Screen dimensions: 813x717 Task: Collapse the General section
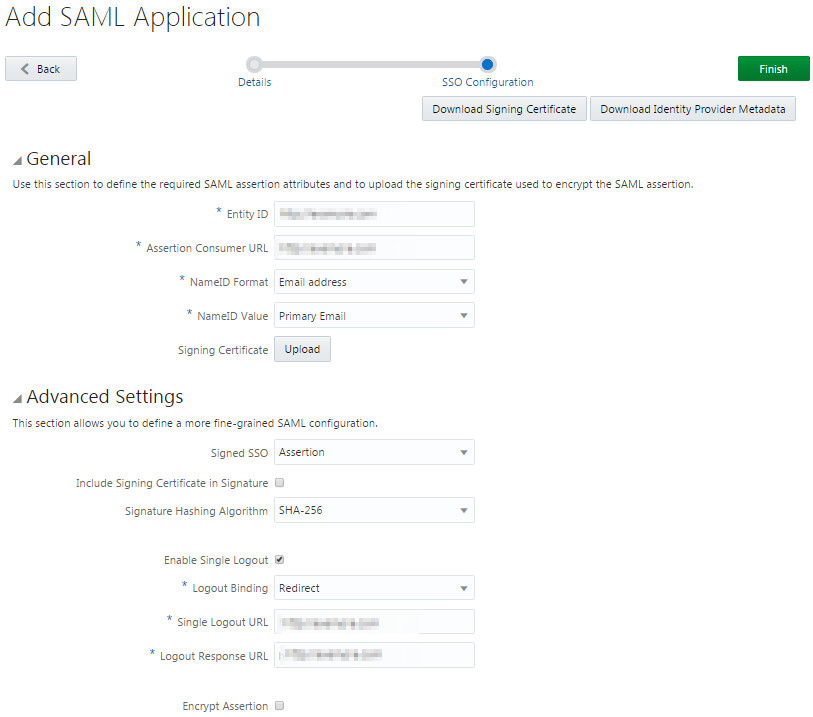[x=16, y=158]
